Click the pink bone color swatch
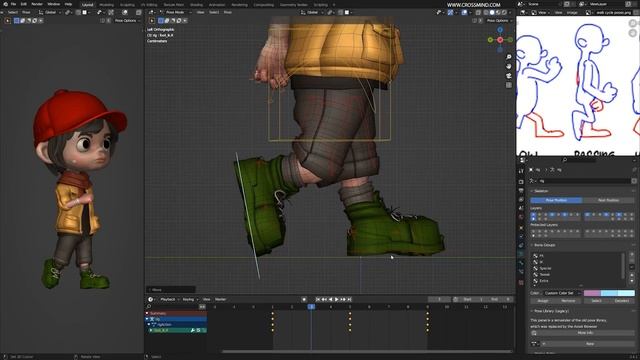 click(x=592, y=293)
